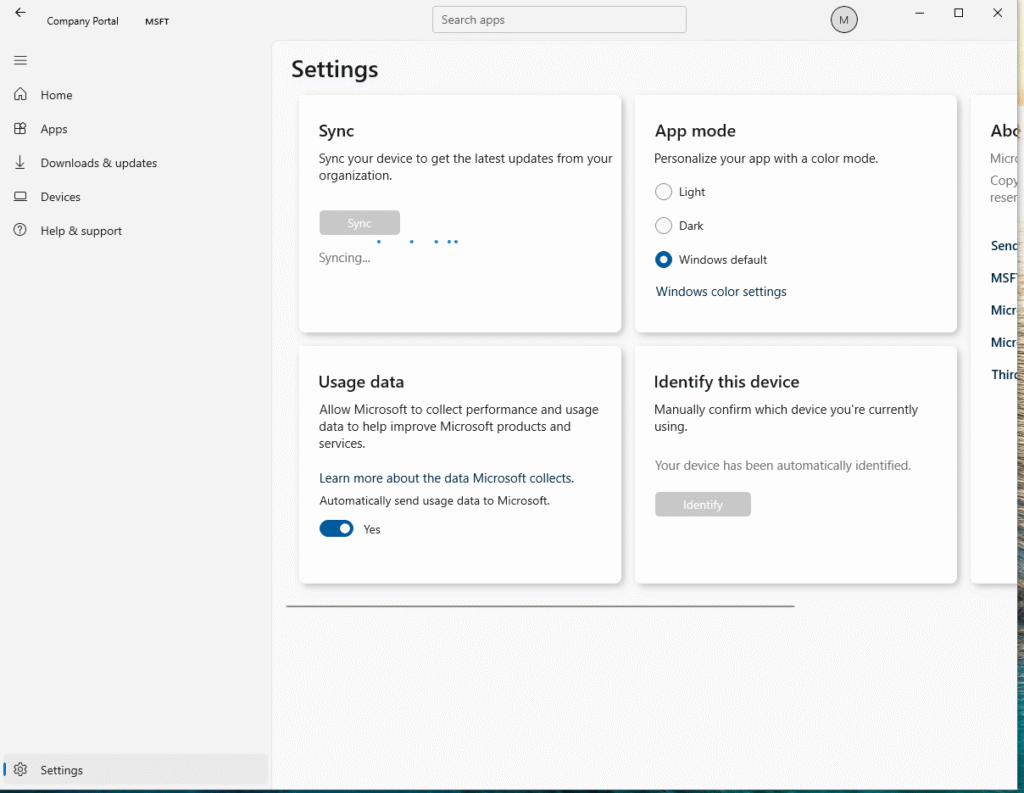Select the Light app mode
1024x793 pixels.
point(663,192)
